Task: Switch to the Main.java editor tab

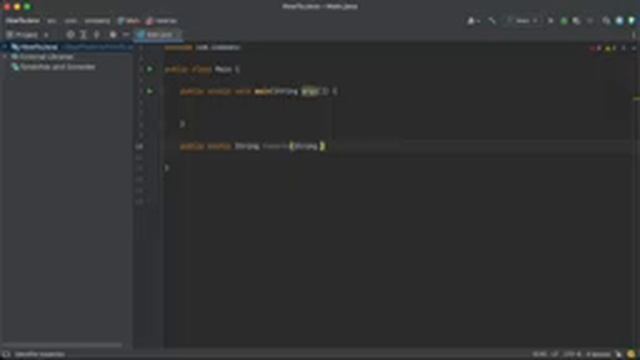Action: tap(158, 35)
